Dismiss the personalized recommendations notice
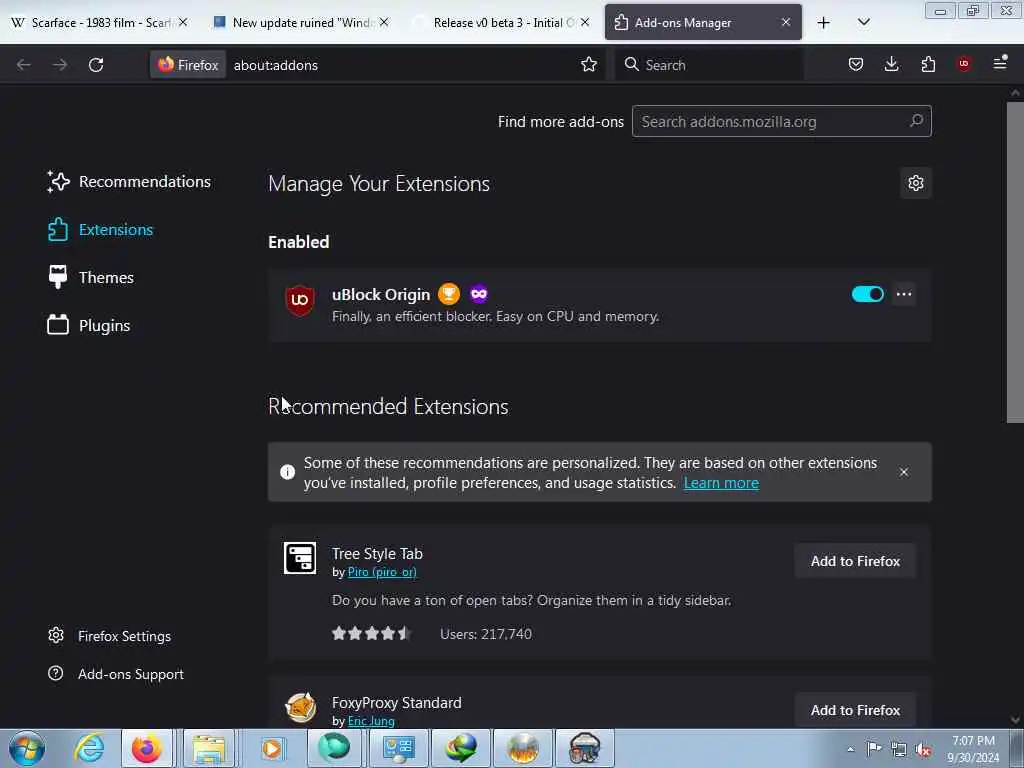 (x=904, y=472)
